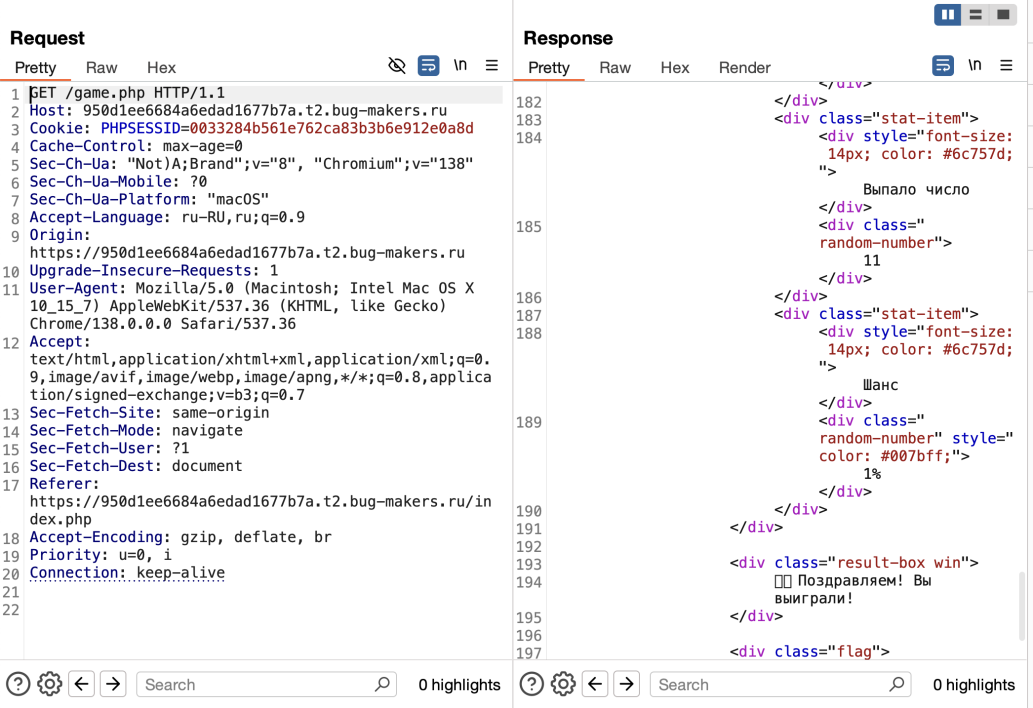Click the Response panel vertical scrollbar
The image size is (1033, 708).
point(1022,606)
